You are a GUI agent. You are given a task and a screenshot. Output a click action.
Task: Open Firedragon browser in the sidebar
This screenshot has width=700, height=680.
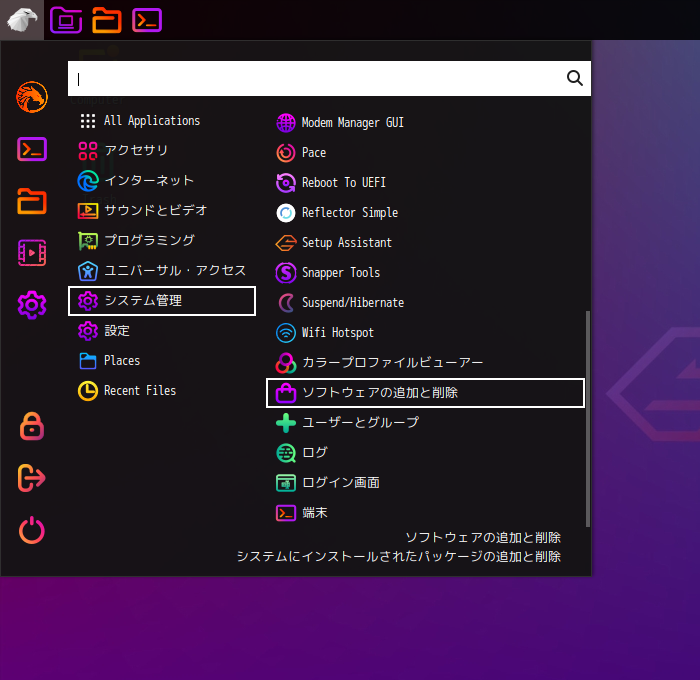click(x=32, y=97)
